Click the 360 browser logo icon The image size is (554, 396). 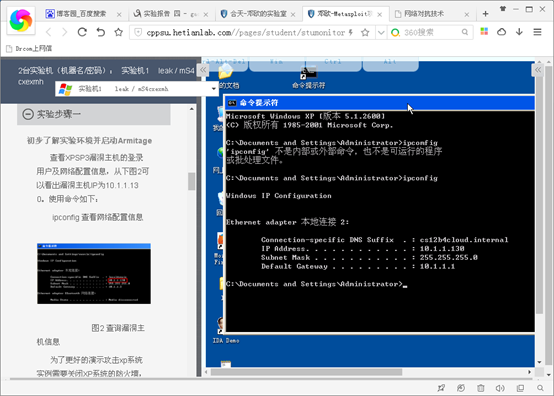pos(21,20)
